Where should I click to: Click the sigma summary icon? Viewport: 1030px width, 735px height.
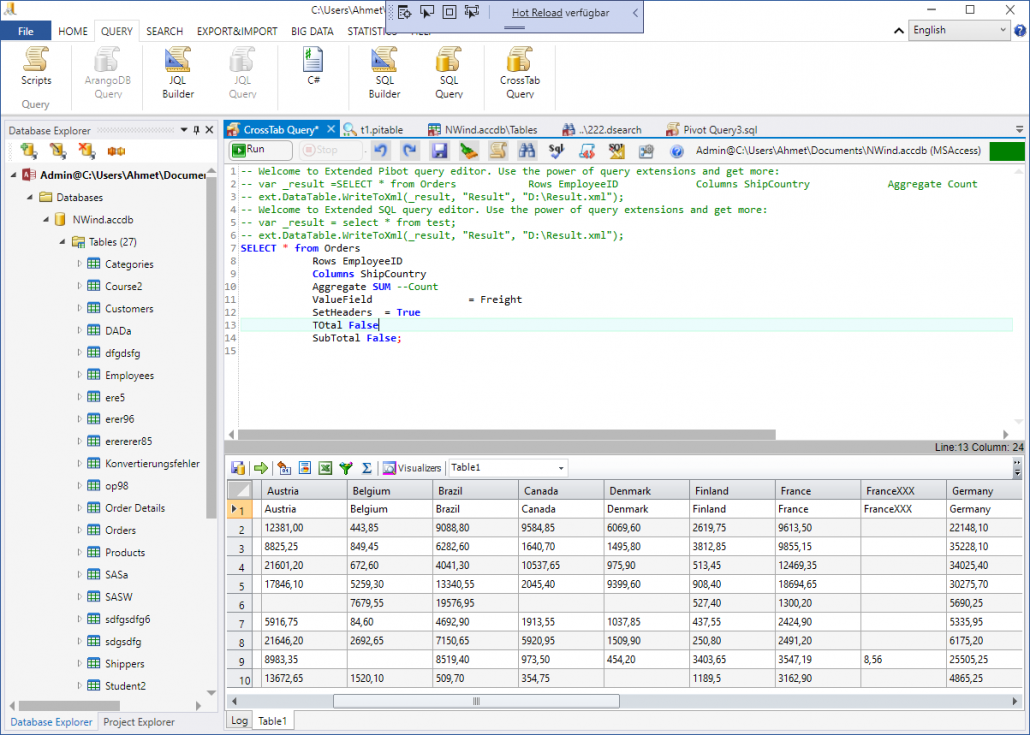point(367,468)
